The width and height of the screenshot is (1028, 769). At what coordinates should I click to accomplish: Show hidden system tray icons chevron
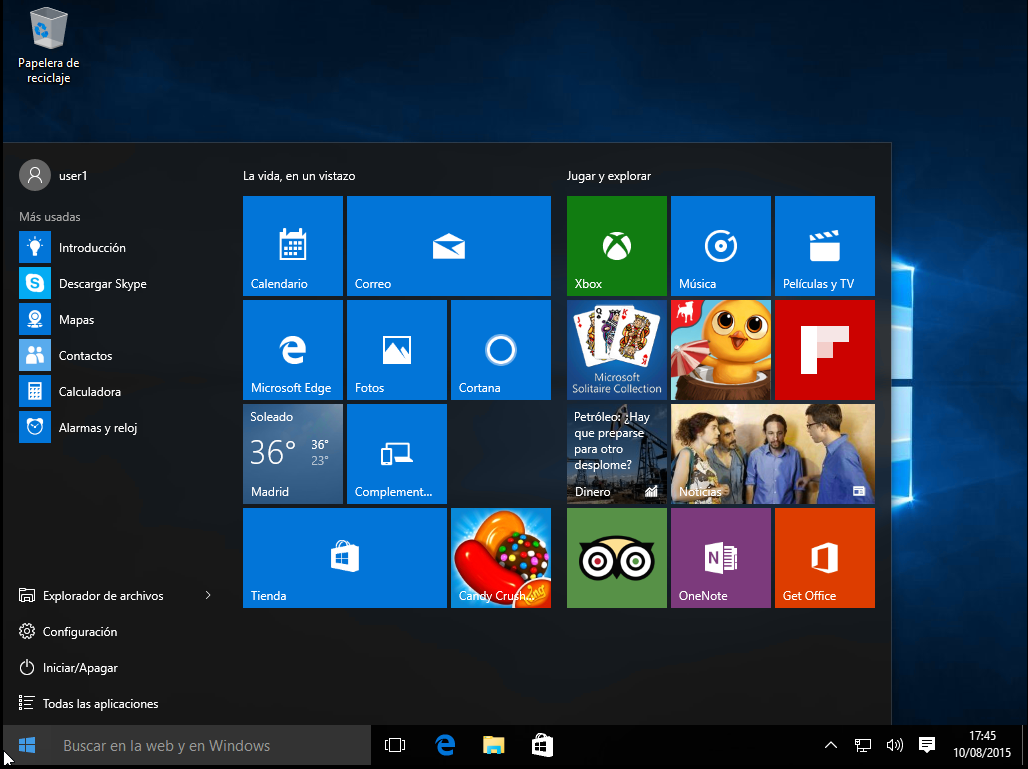[x=830, y=745]
